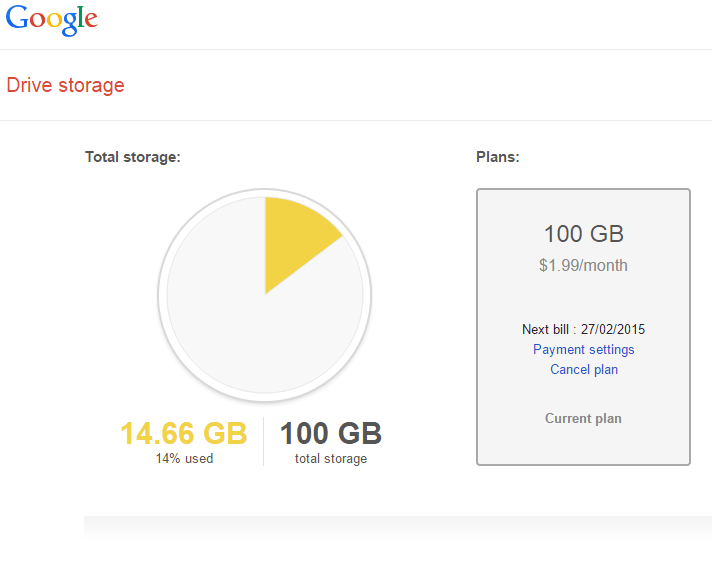Click the total storage caption below the chart
Image resolution: width=712 pixels, height=562 pixels.
[x=330, y=459]
